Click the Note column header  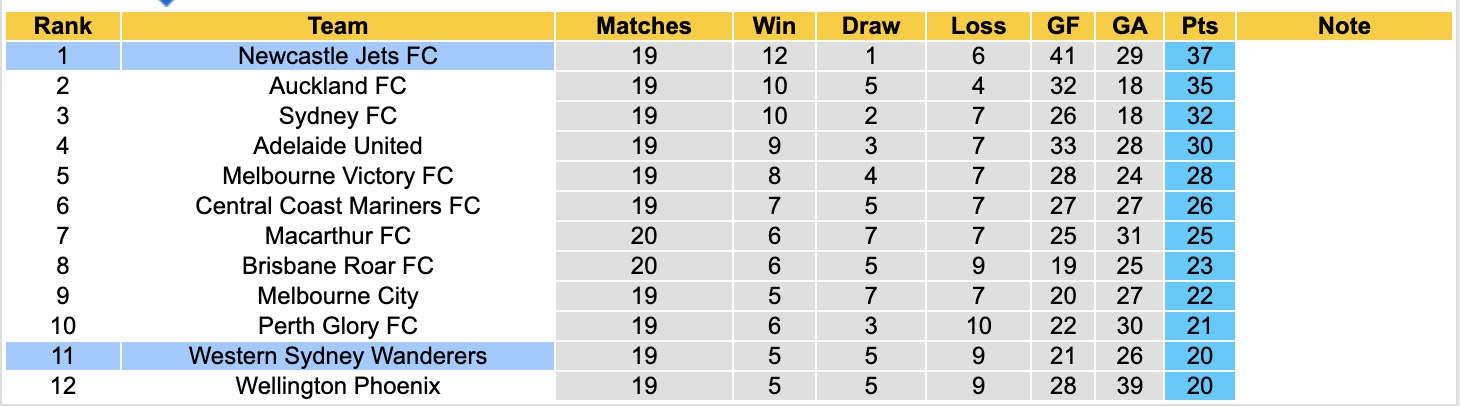(x=1344, y=26)
